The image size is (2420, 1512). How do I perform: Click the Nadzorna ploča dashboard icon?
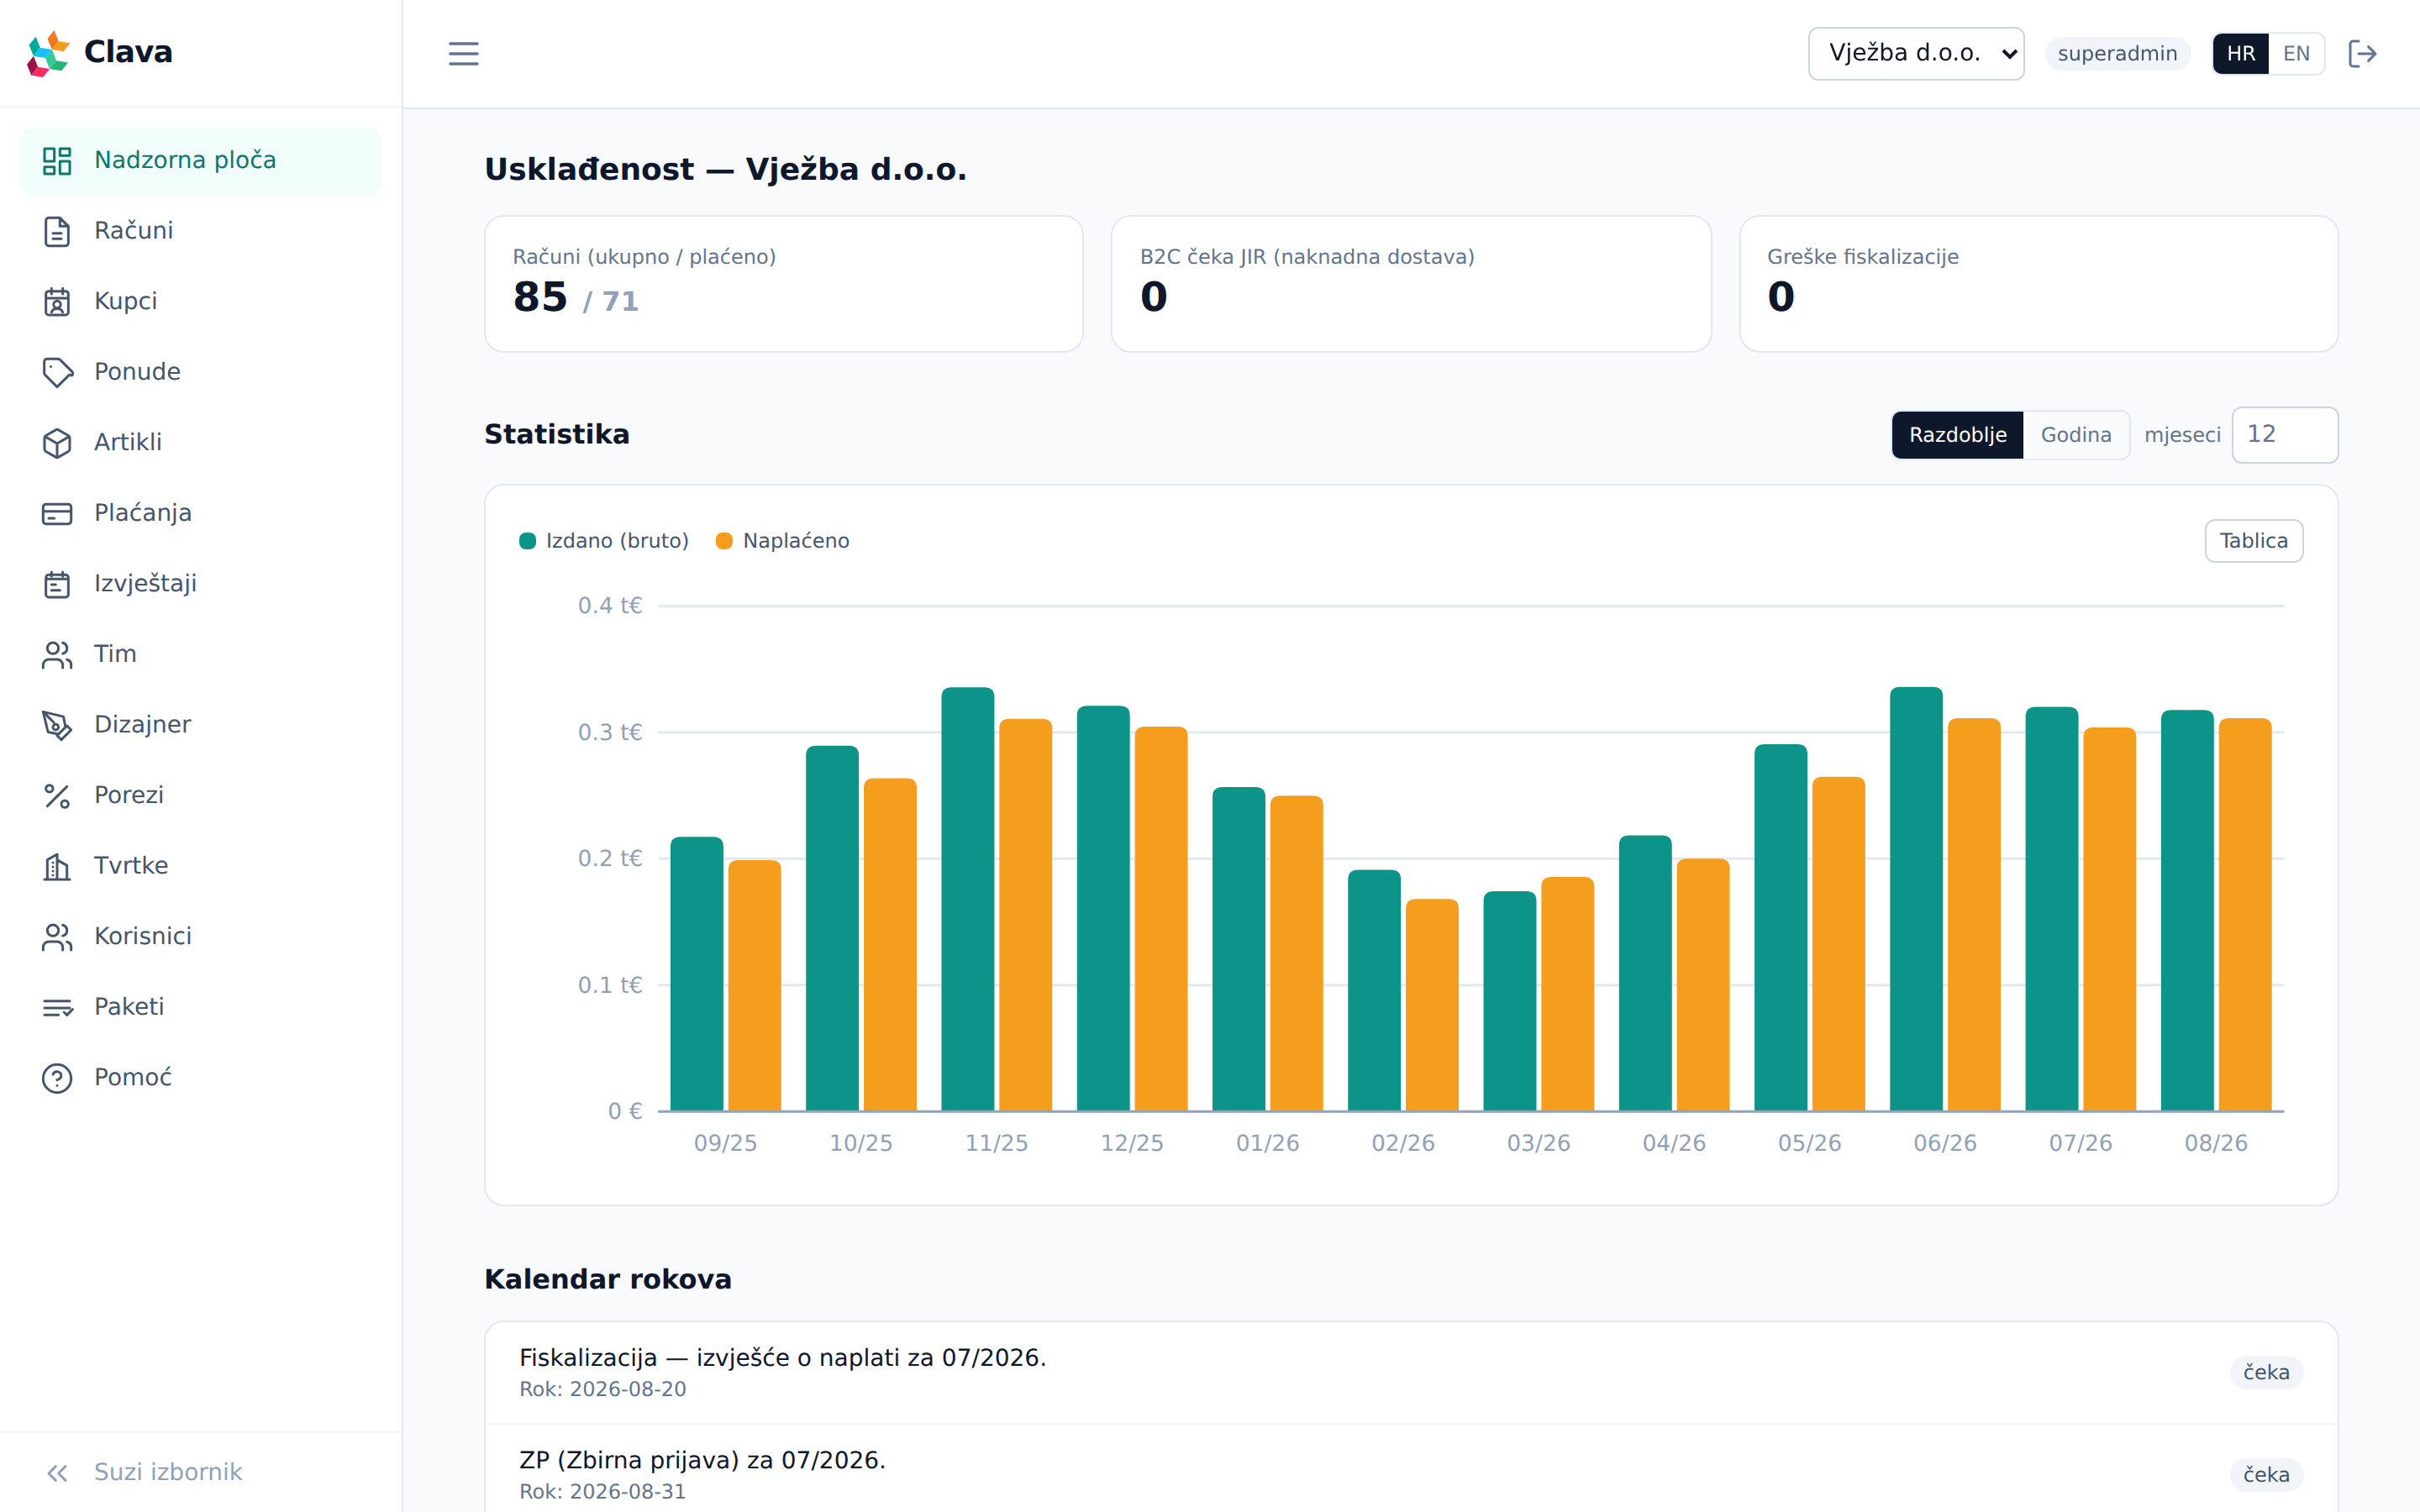click(57, 161)
